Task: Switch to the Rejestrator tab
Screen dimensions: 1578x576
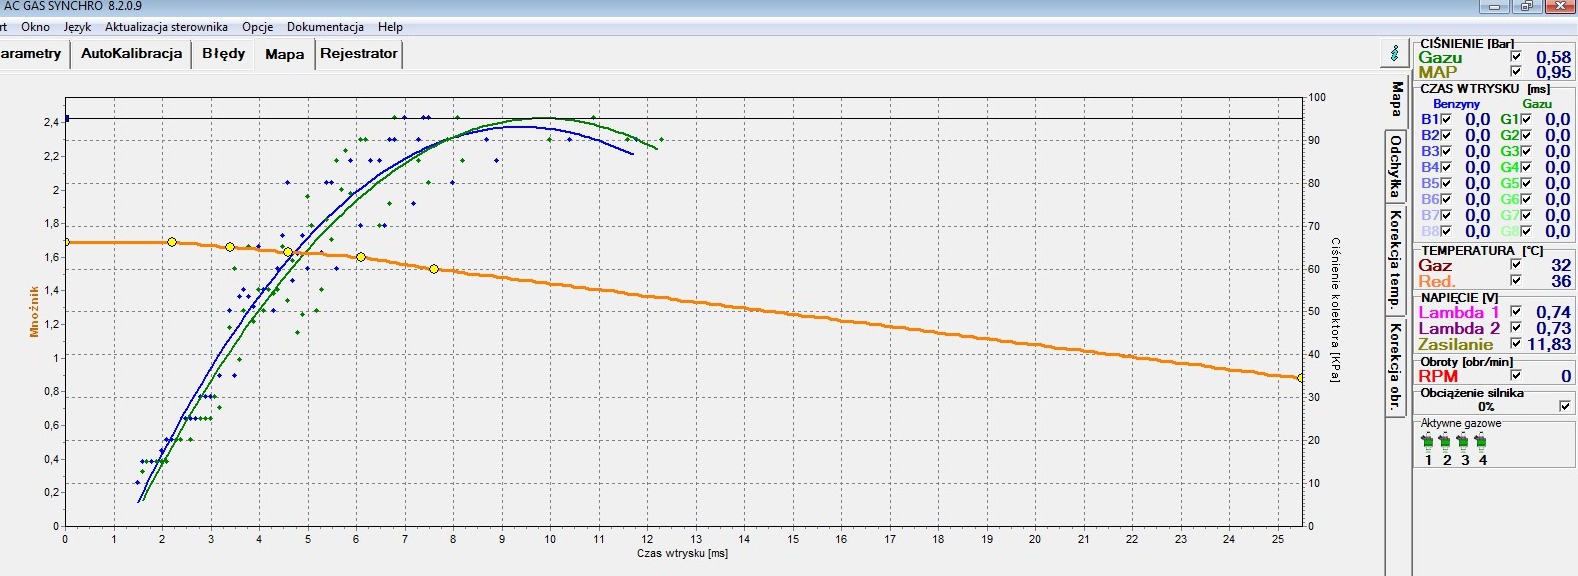Action: coord(359,54)
